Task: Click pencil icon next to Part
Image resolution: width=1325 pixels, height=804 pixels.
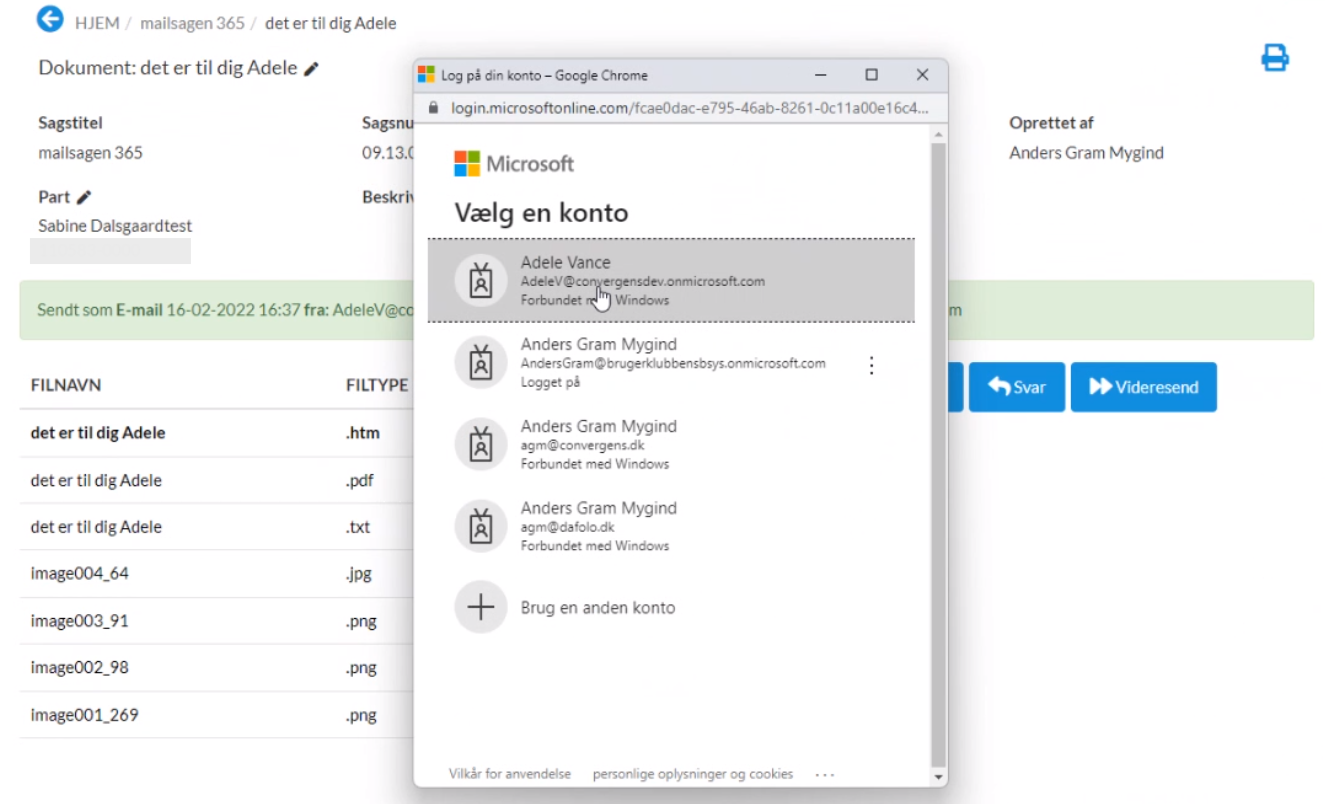Action: [x=84, y=198]
